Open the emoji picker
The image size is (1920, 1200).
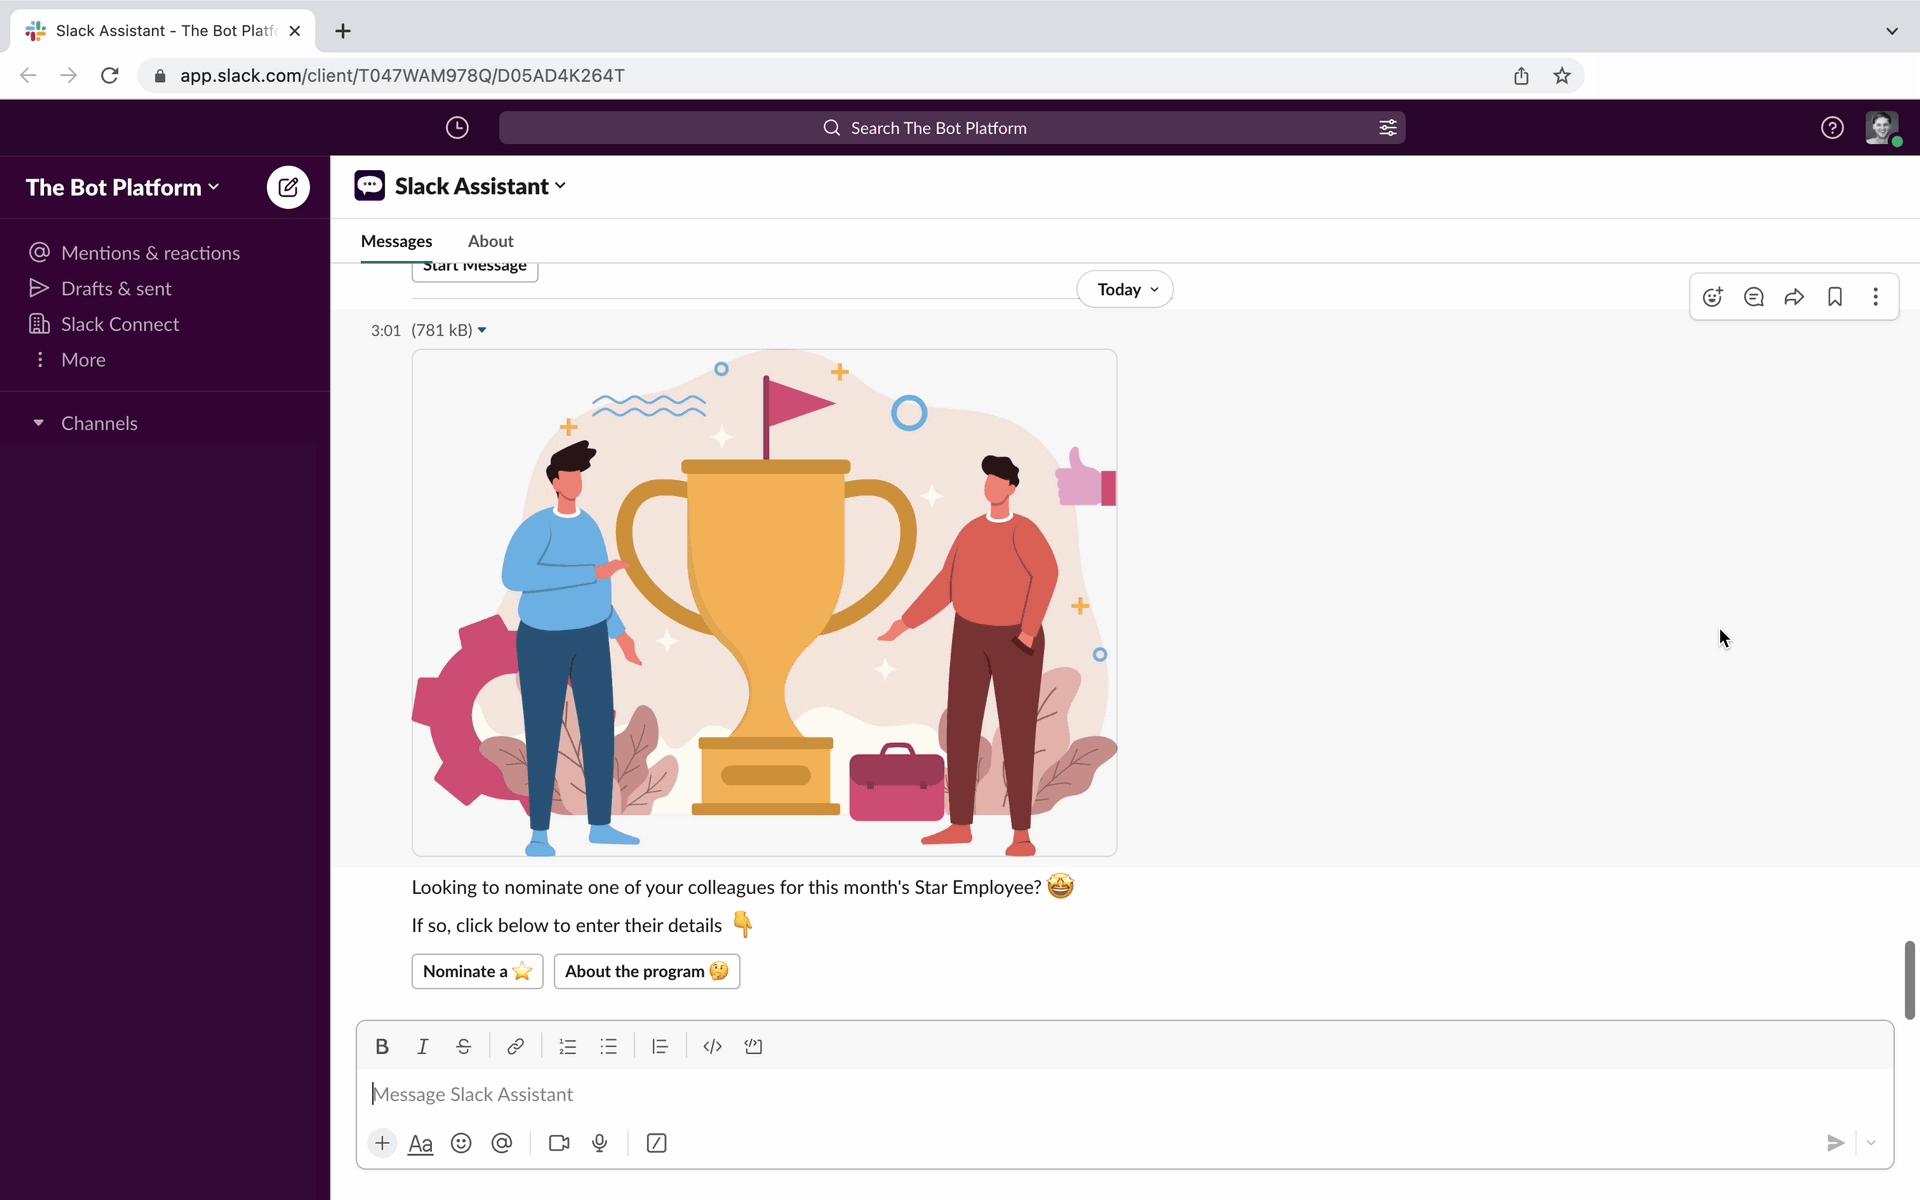tap(461, 1143)
